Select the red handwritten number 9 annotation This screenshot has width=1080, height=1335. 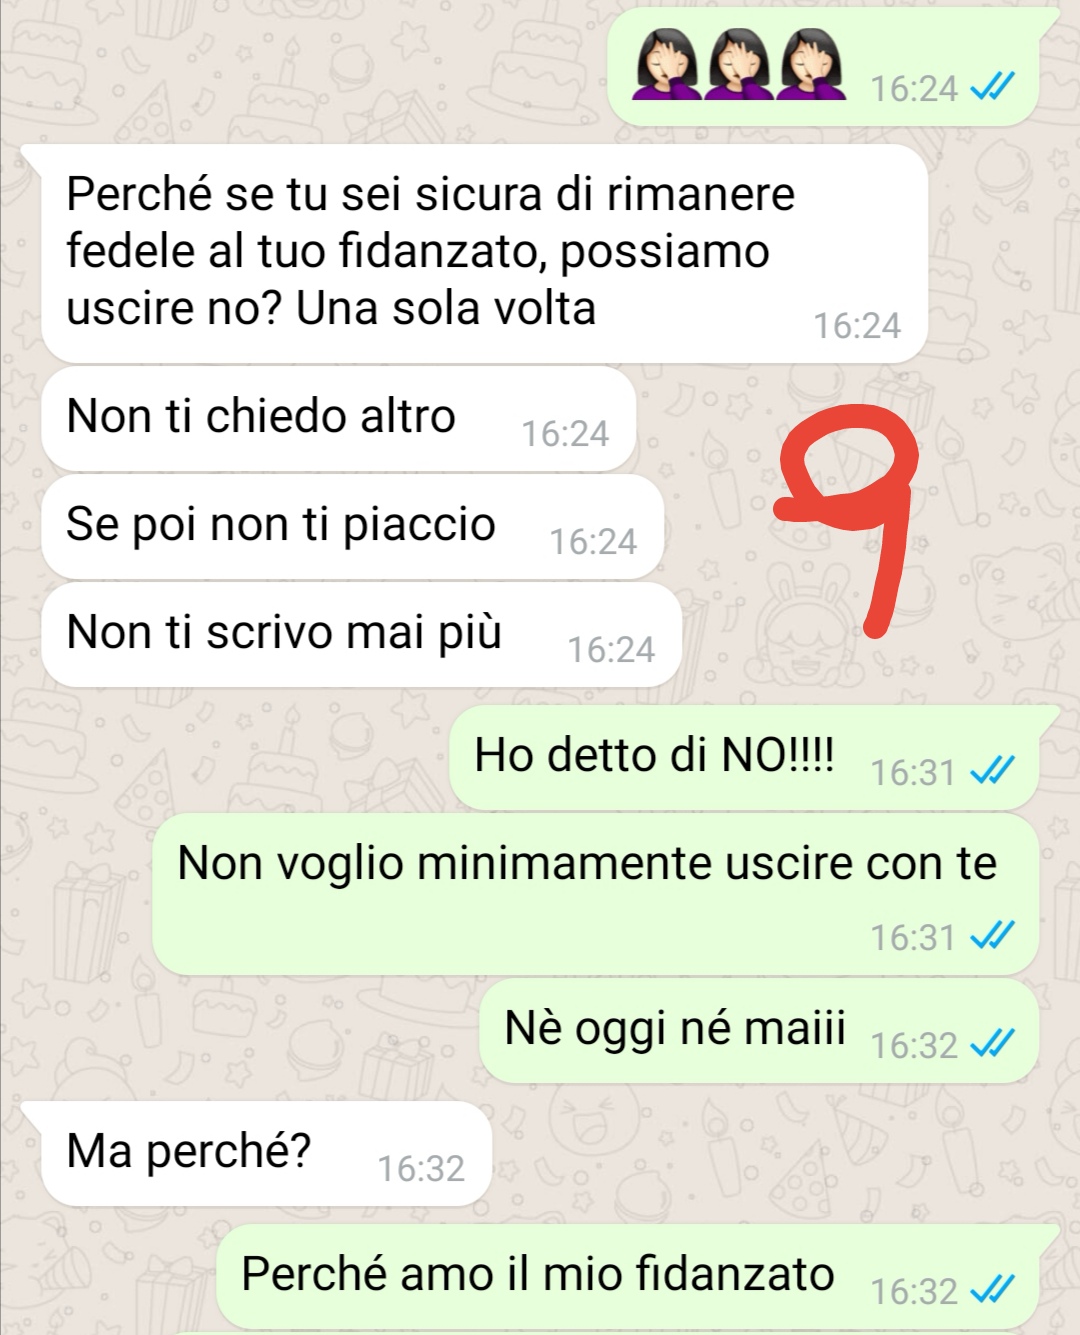pos(848,518)
